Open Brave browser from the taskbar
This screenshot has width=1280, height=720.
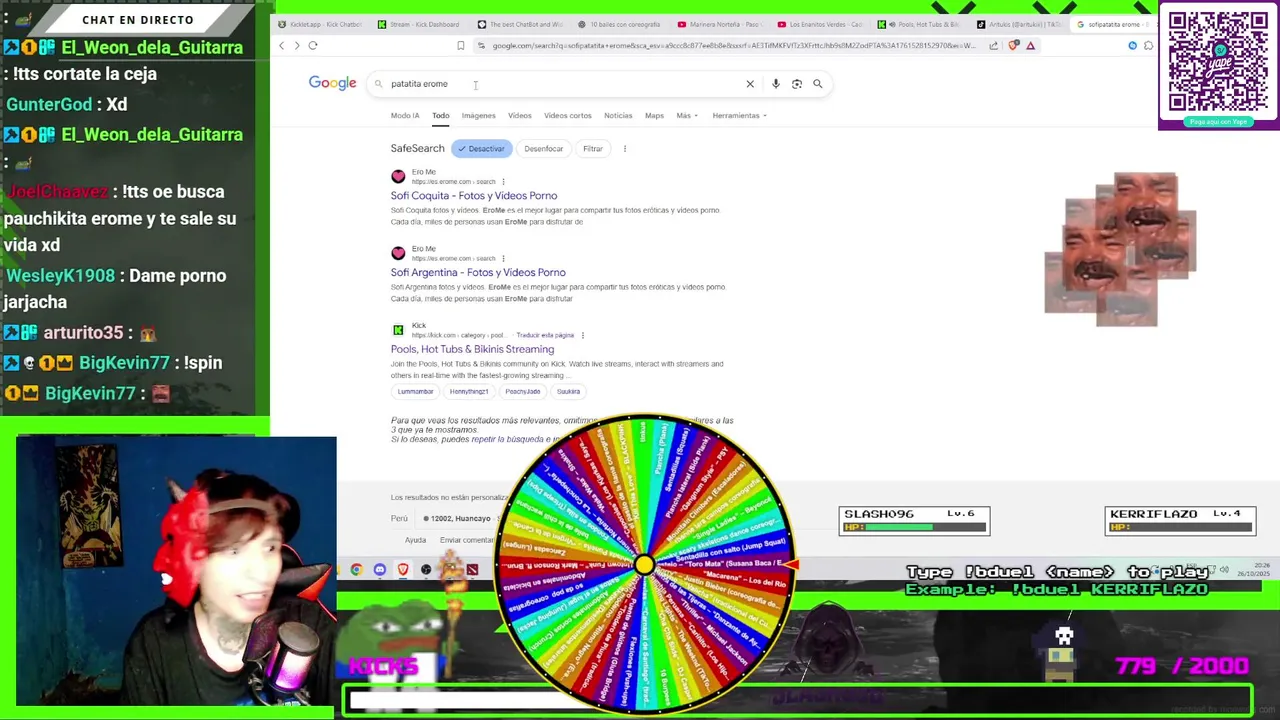click(x=403, y=570)
